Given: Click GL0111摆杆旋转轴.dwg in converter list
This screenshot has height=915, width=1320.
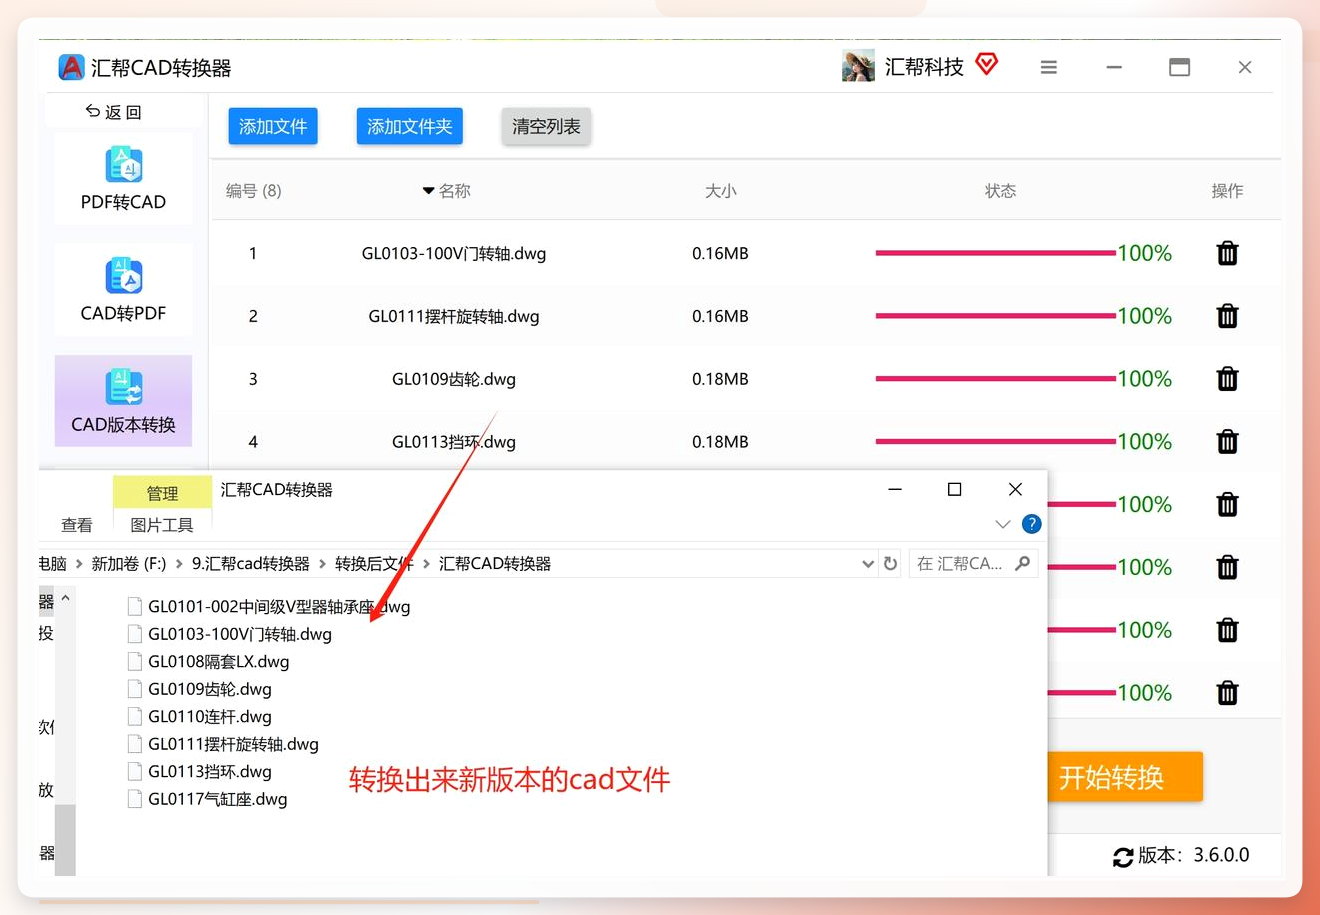Looking at the screenshot, I should (454, 317).
